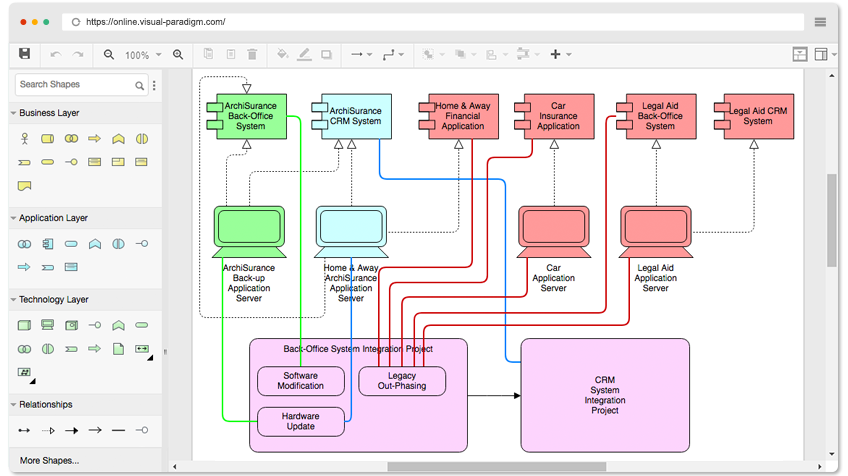
Task: Select the CRM System Integration Project box
Action: [605, 395]
